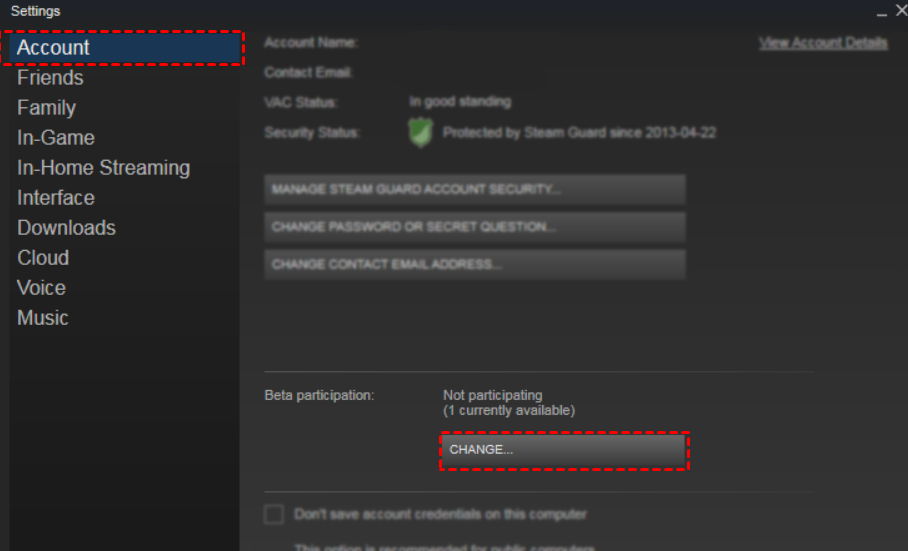Click the 'Contact Email' label

click(x=309, y=72)
